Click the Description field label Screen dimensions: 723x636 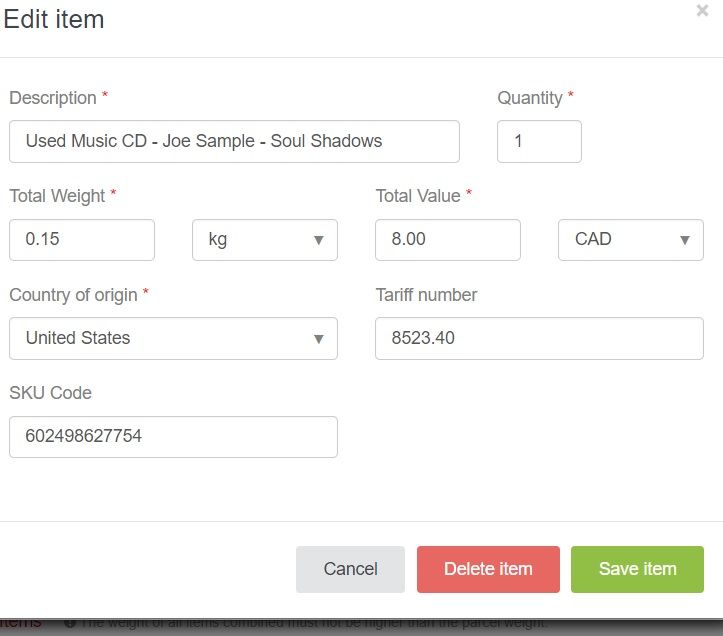coord(53,98)
